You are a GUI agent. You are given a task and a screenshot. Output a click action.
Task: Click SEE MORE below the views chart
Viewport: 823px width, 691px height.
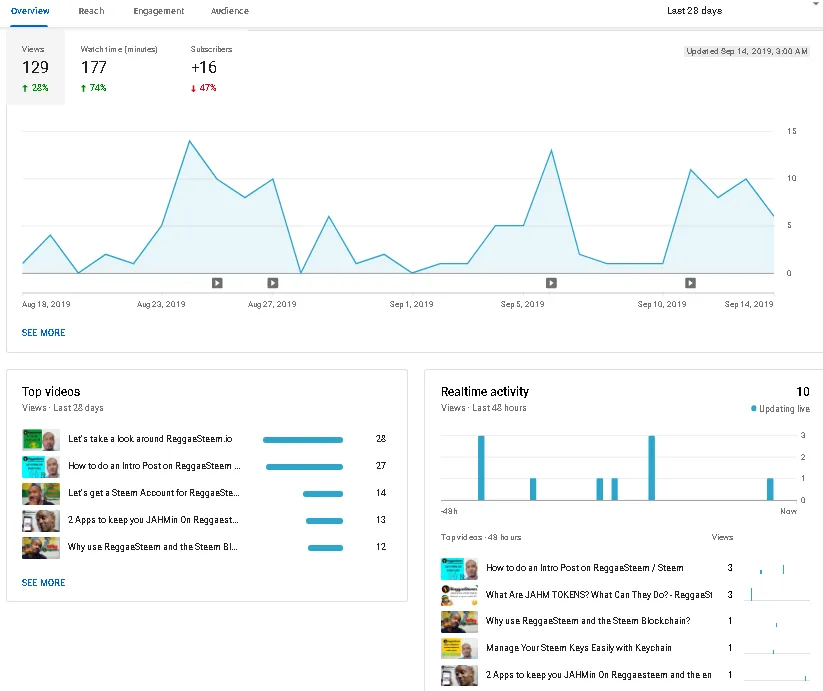43,333
